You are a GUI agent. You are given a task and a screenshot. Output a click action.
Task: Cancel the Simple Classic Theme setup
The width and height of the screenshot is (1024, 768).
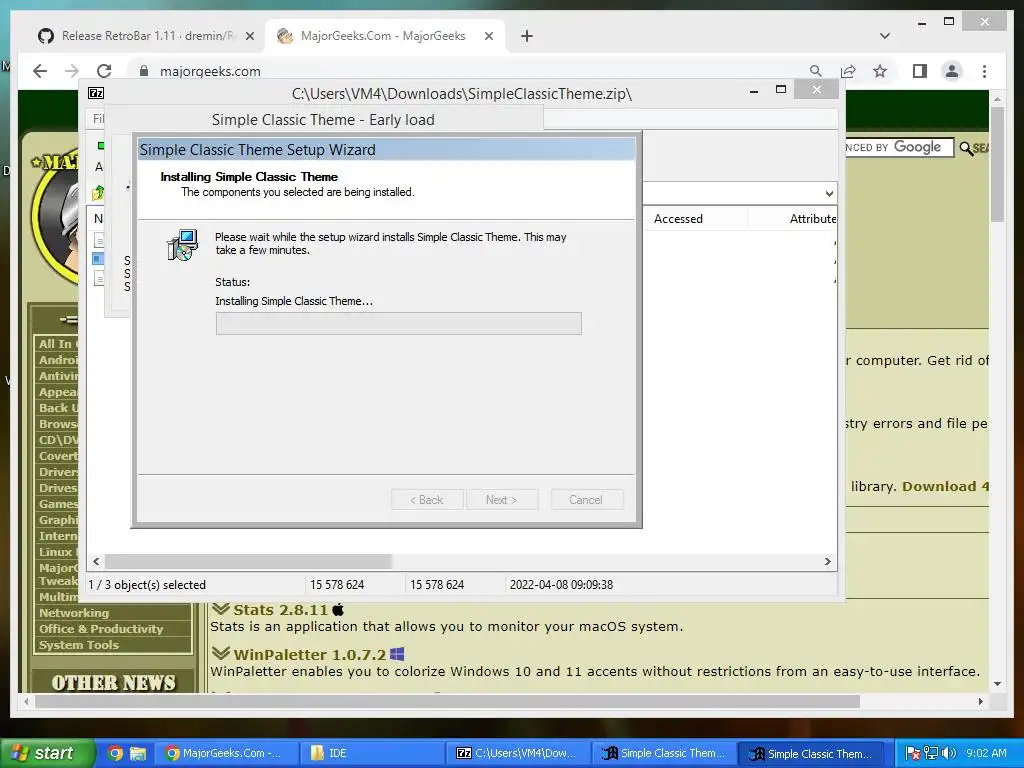pyautogui.click(x=586, y=500)
